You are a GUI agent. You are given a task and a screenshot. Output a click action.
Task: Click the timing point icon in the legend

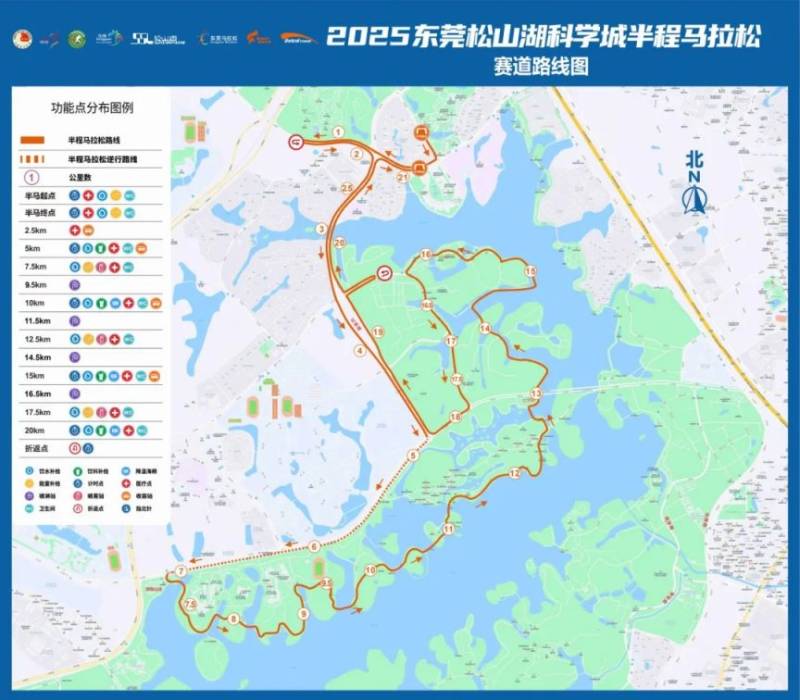[x=77, y=483]
